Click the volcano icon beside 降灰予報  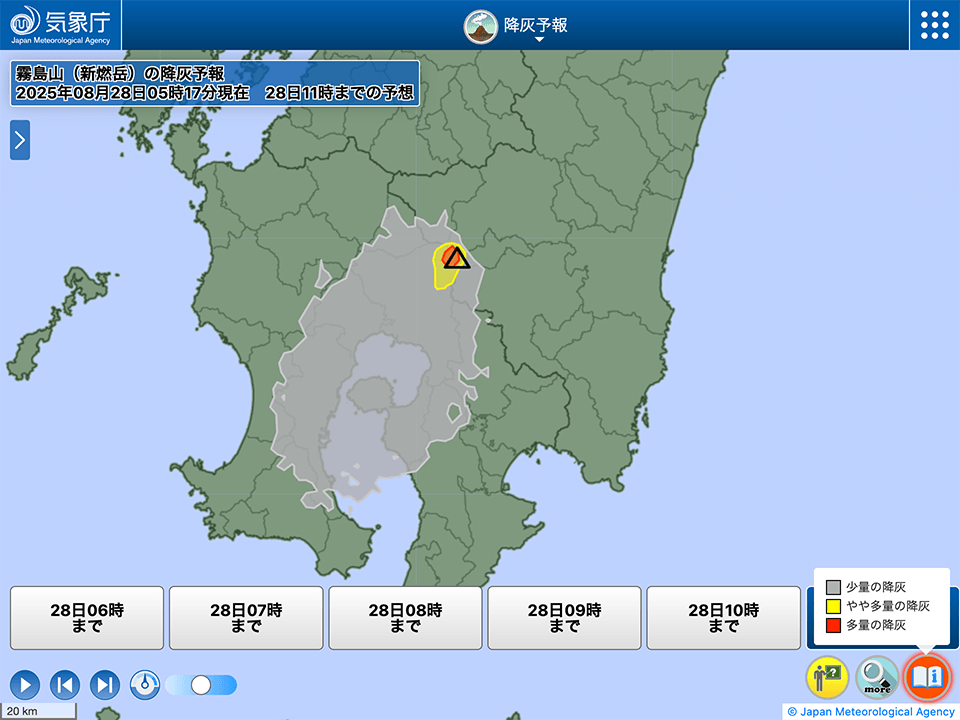[481, 26]
